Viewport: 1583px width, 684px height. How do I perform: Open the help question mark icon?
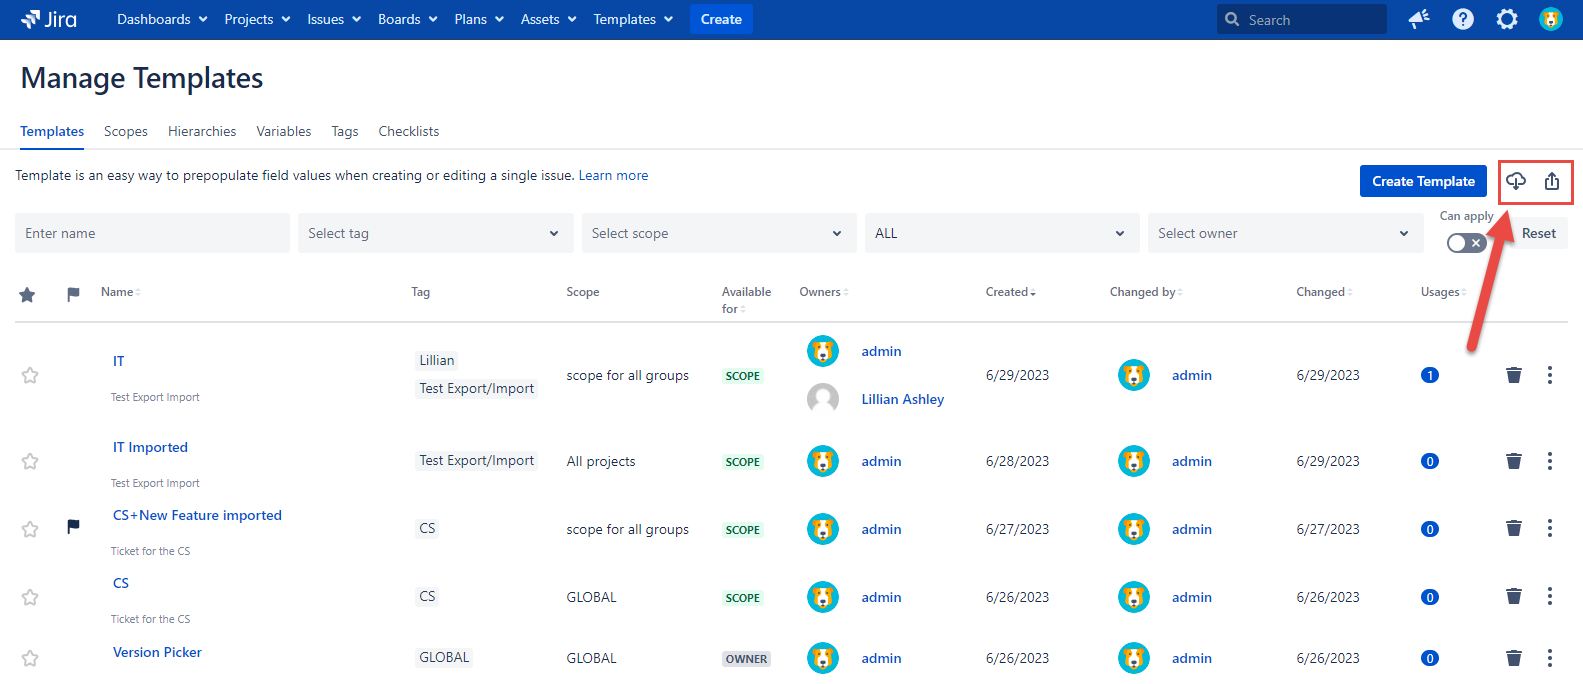point(1463,19)
